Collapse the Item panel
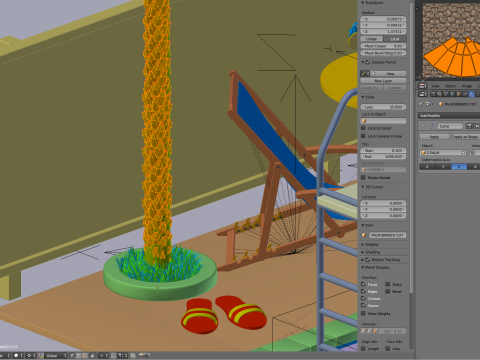Screen dimensions: 480x360 (363, 225)
